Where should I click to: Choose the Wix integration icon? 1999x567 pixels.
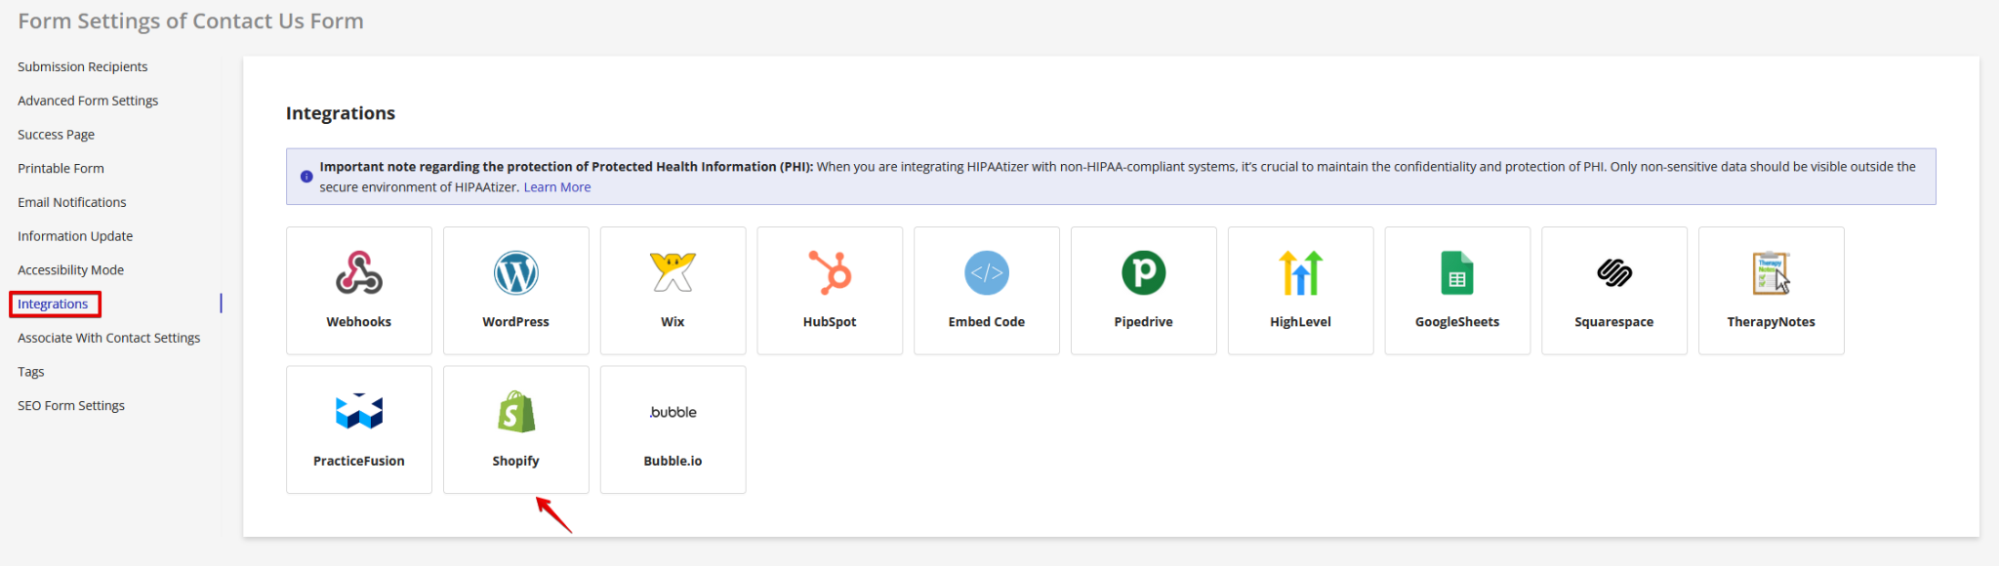click(673, 273)
